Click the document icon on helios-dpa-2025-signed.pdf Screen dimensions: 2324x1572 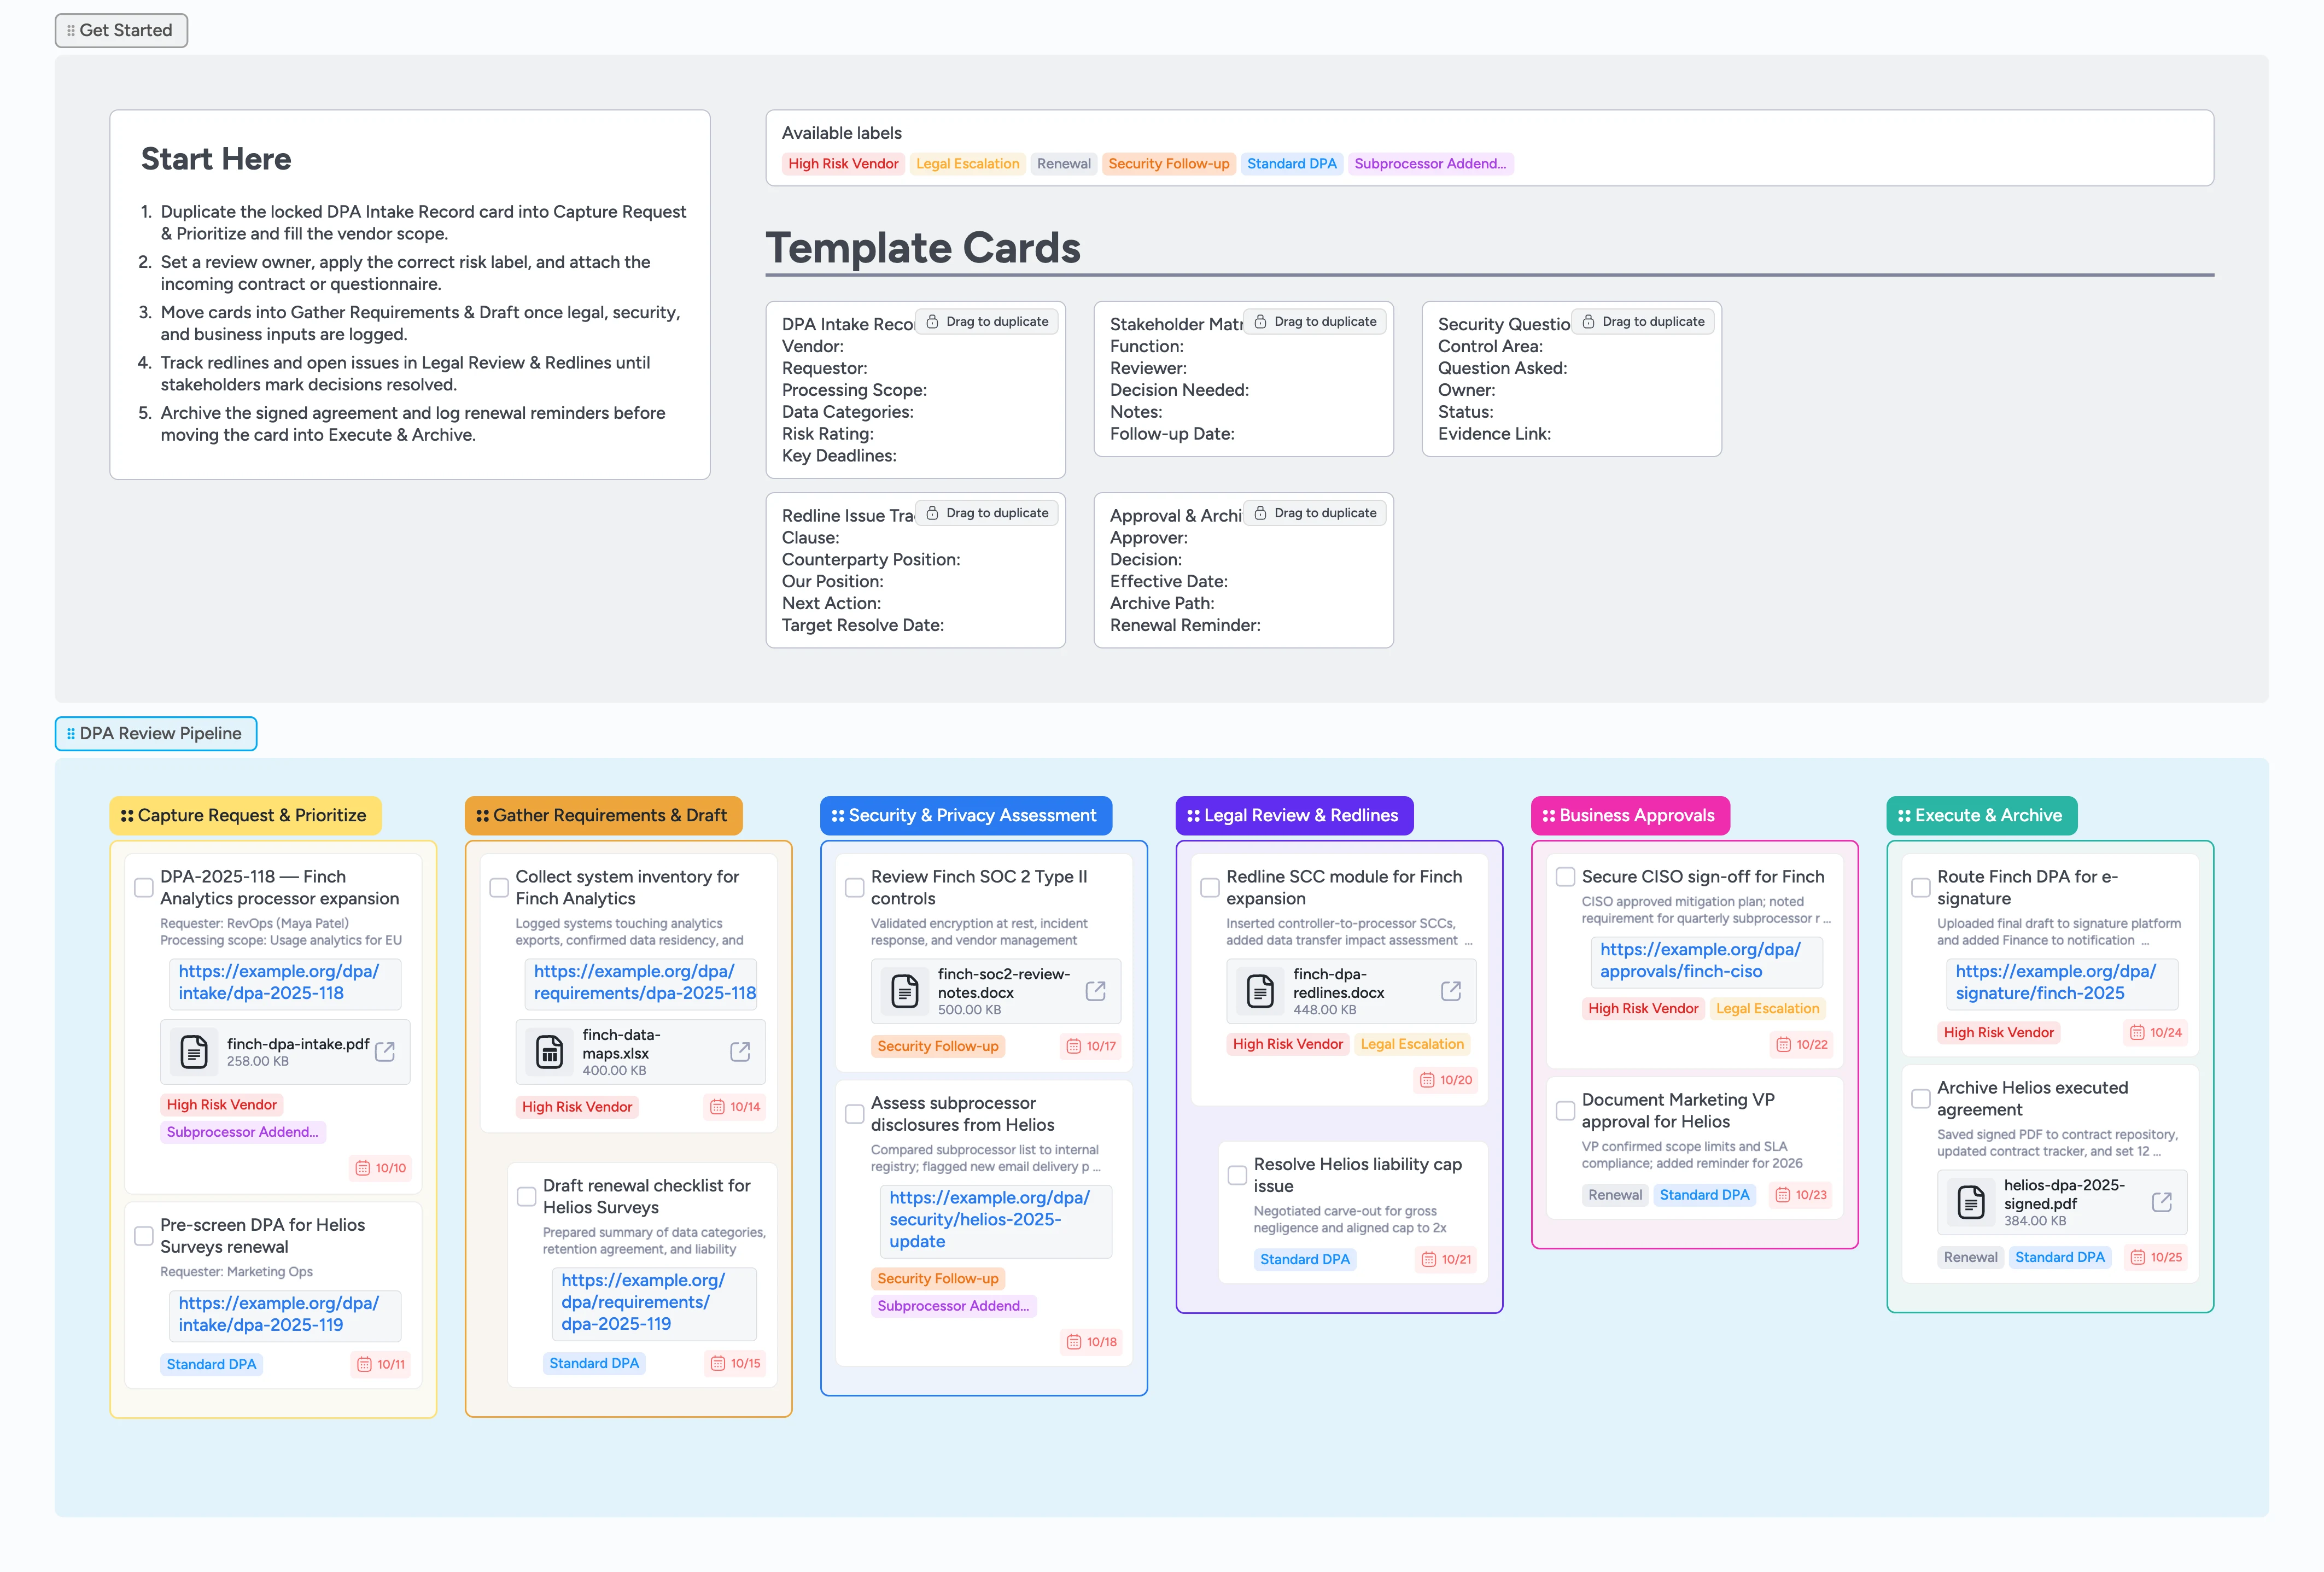tap(1972, 1202)
